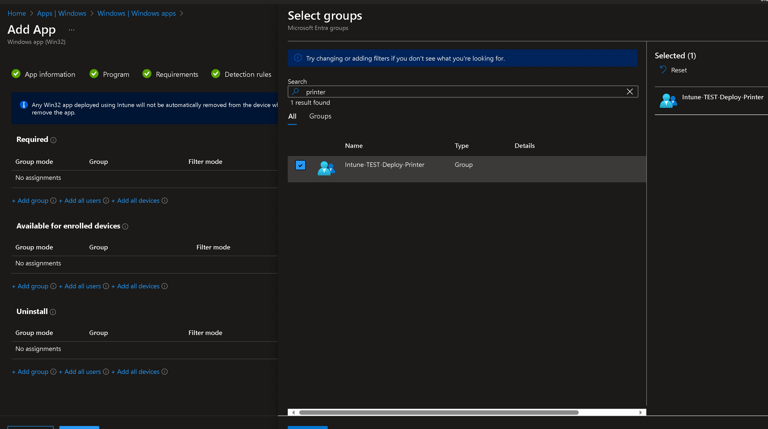
Task: Sort results by the Name column header
Action: click(x=354, y=146)
